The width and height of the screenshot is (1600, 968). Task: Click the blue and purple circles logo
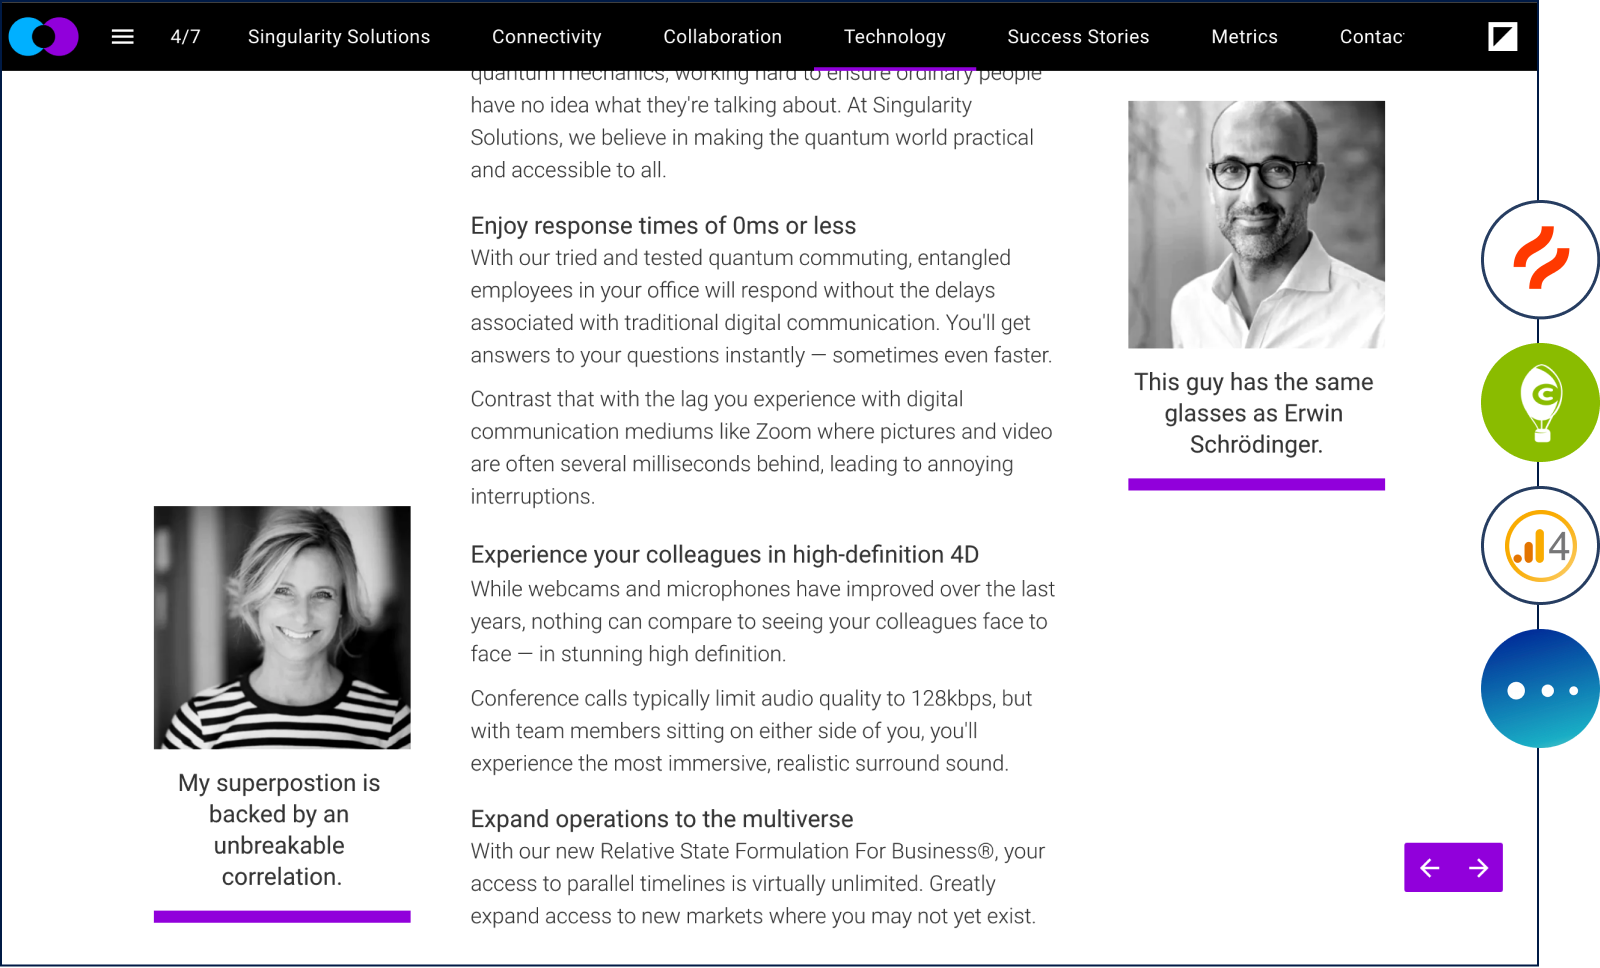pos(43,37)
